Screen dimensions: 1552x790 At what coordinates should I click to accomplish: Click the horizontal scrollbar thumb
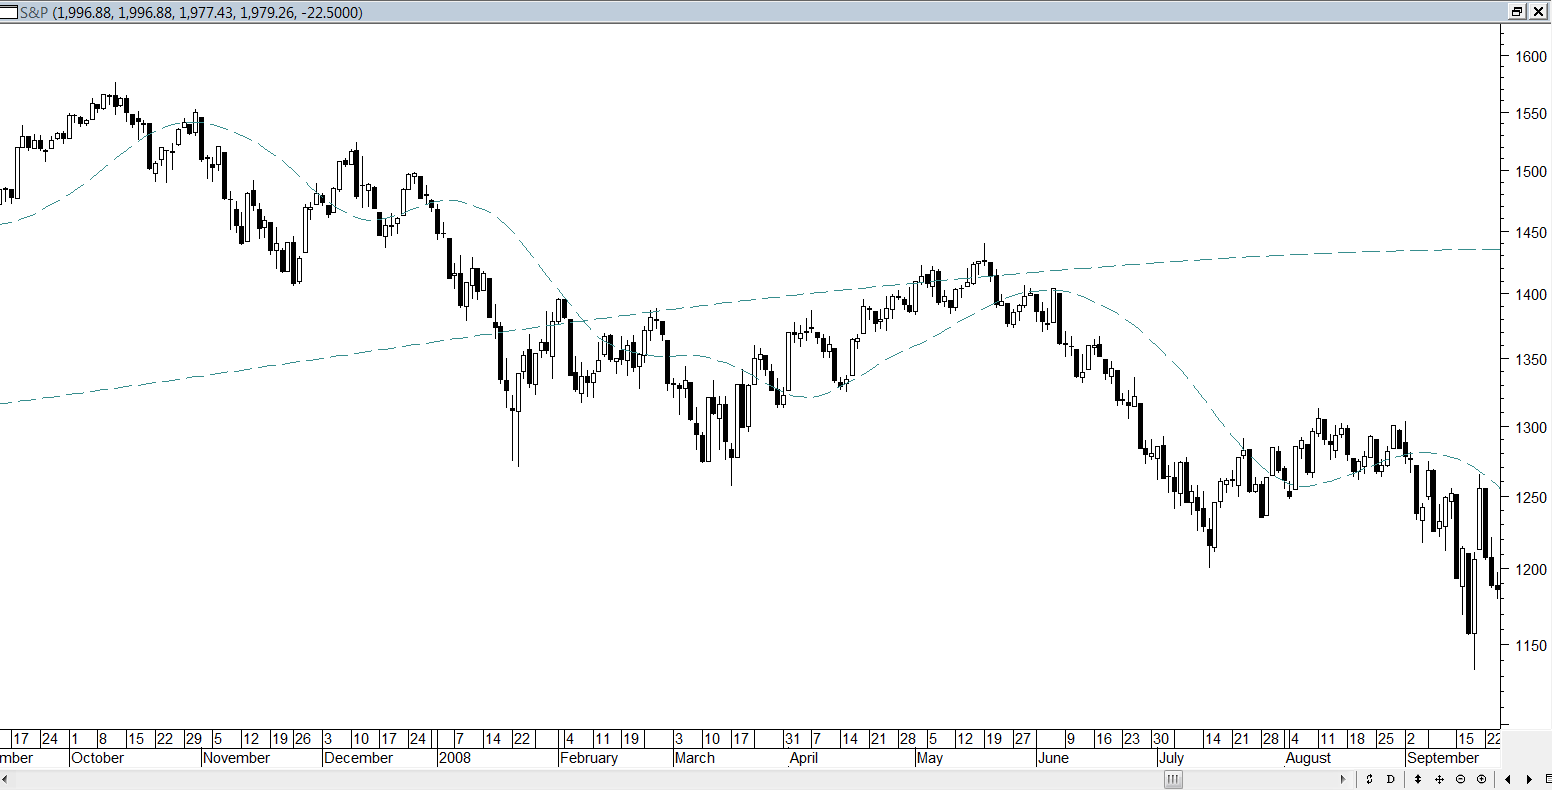(1173, 779)
